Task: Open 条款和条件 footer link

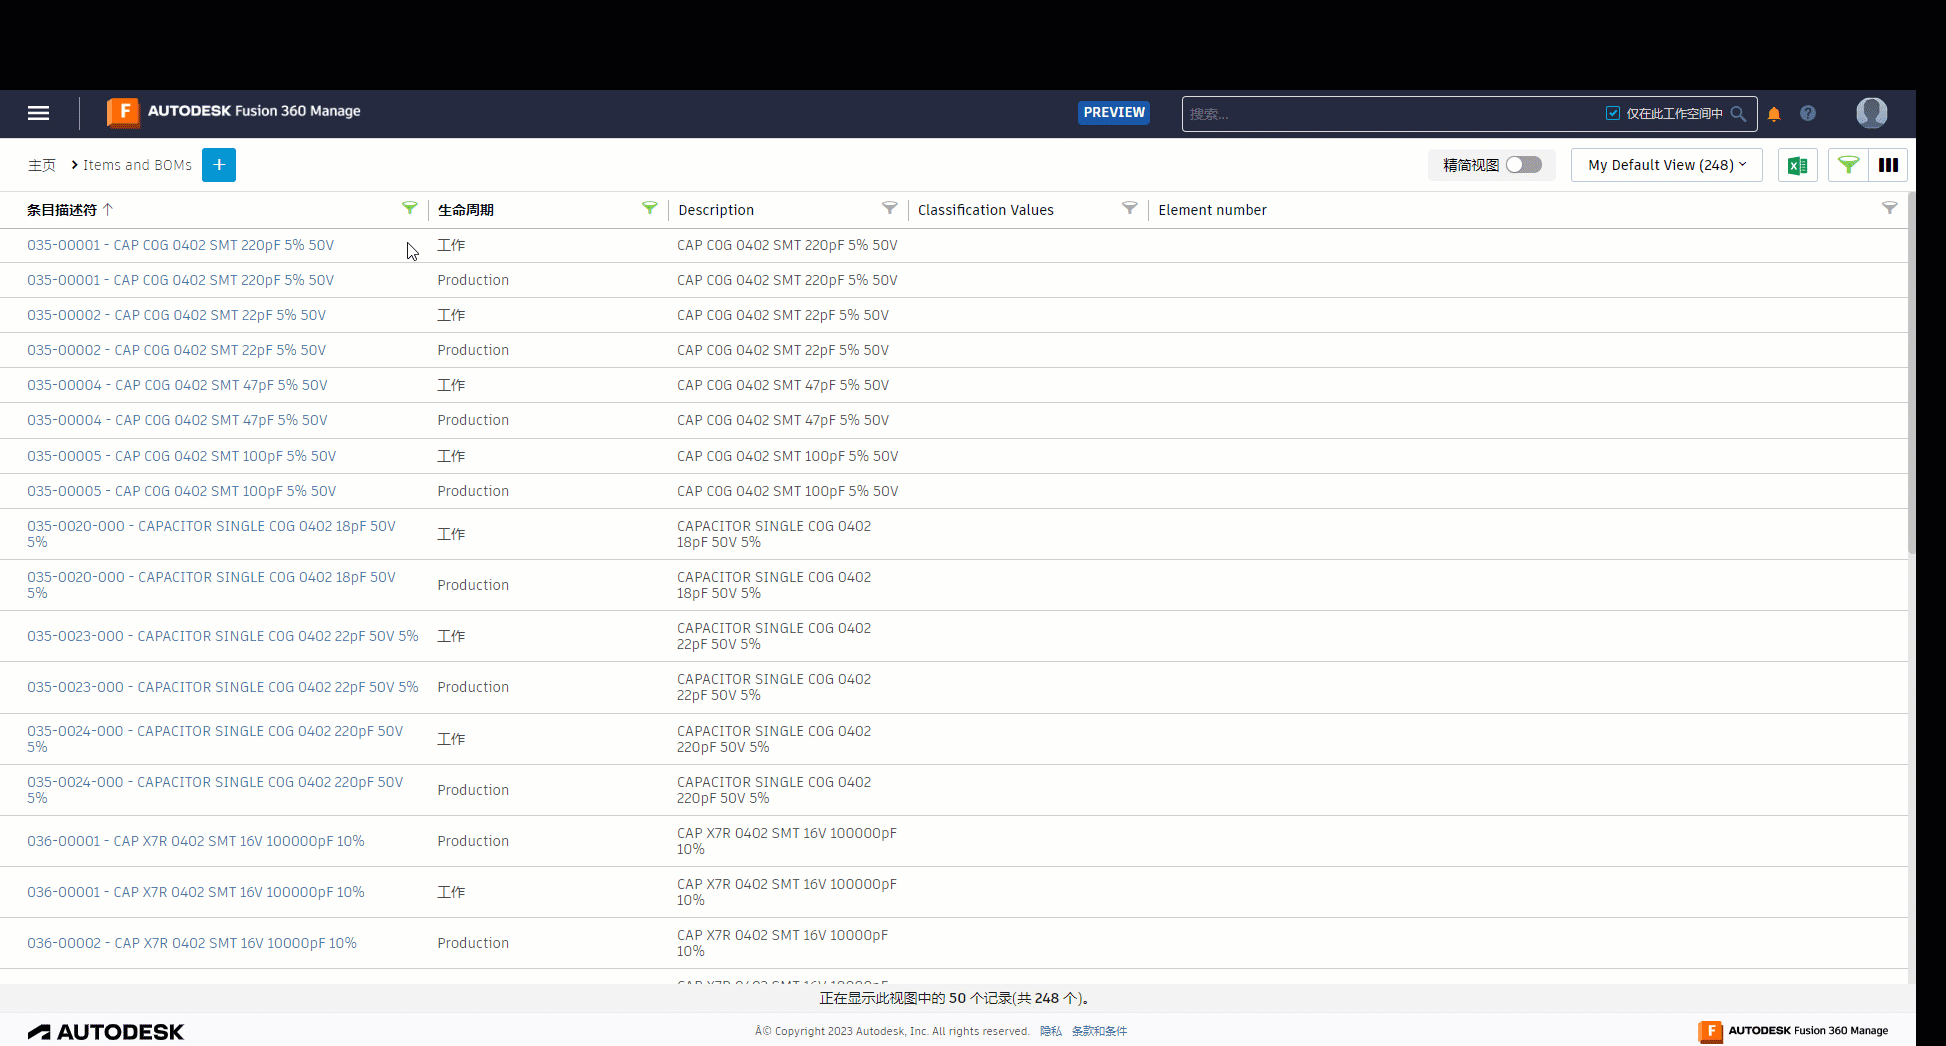Action: pos(1099,1031)
